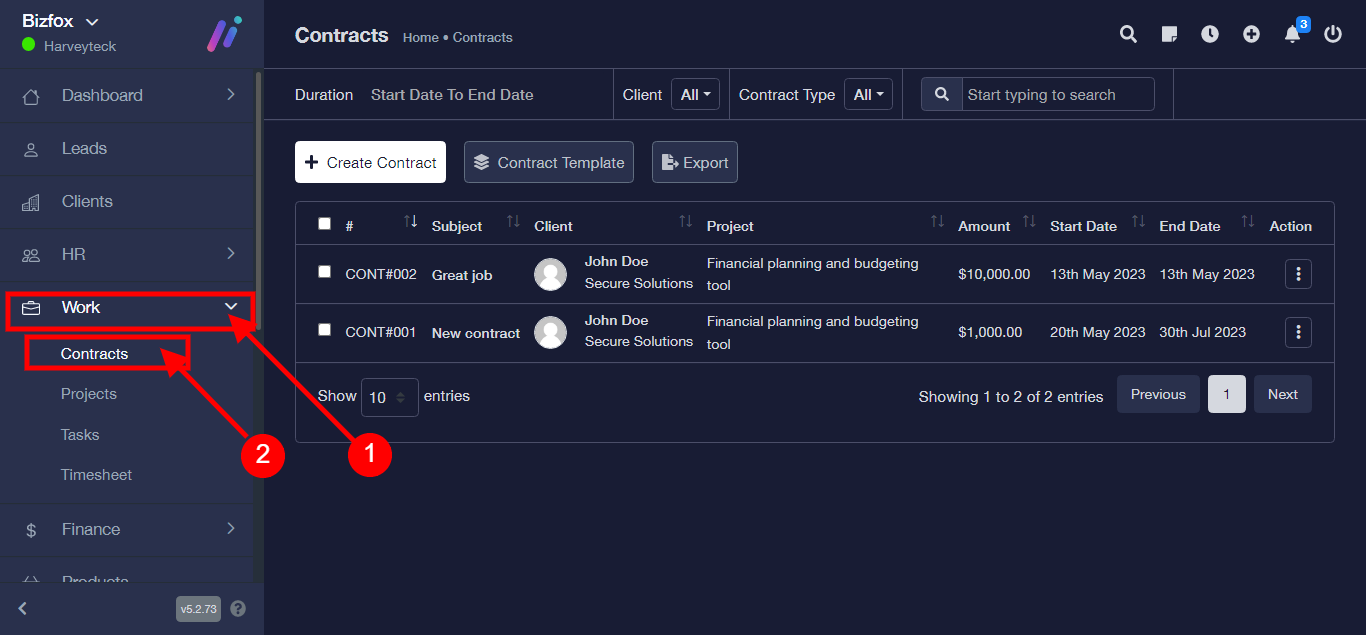The width and height of the screenshot is (1367, 635).
Task: Click the Export button
Action: (695, 162)
